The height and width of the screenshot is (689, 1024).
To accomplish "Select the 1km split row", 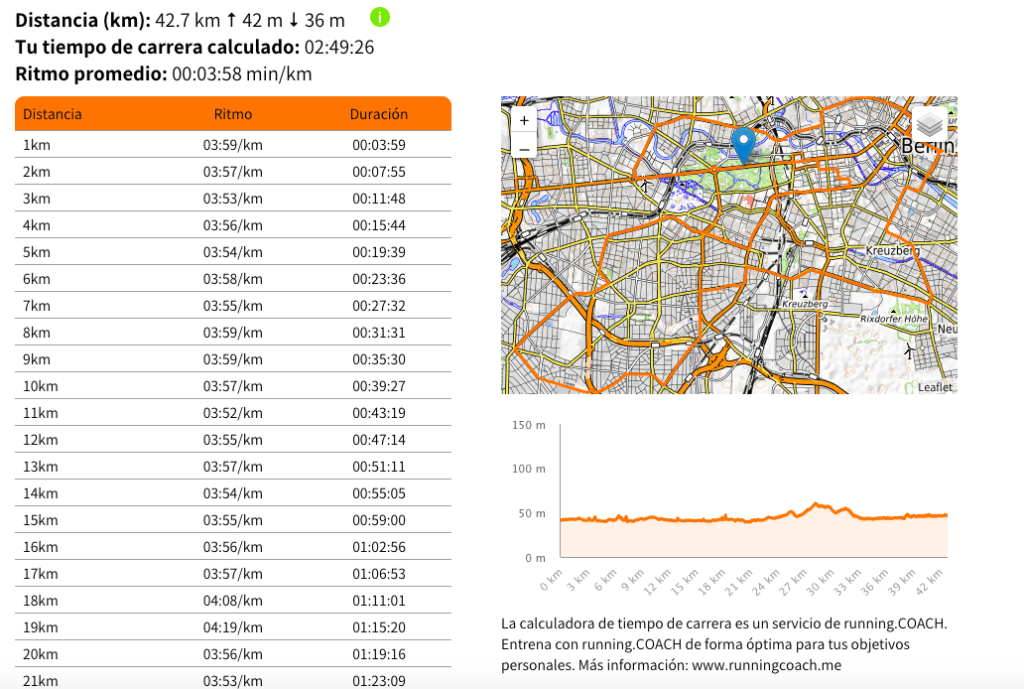I will coord(233,145).
